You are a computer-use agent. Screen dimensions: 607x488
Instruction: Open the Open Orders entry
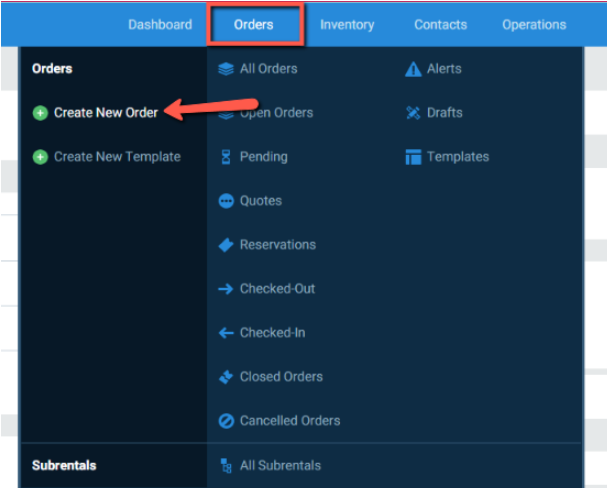click(x=276, y=113)
